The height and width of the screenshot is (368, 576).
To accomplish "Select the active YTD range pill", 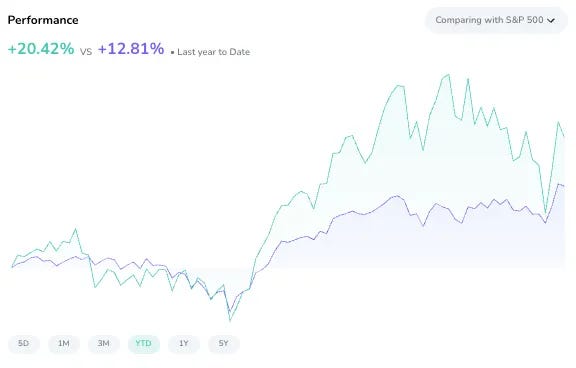I will pyautogui.click(x=144, y=344).
